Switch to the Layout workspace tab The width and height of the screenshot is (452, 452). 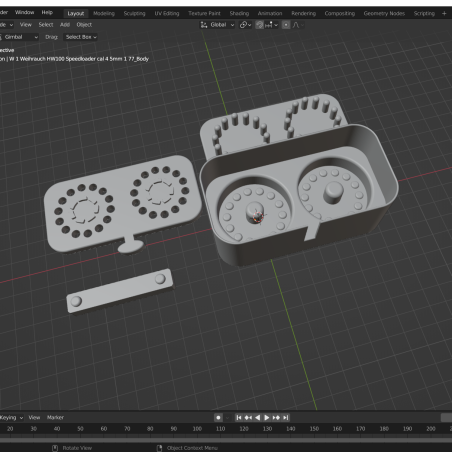click(x=76, y=13)
